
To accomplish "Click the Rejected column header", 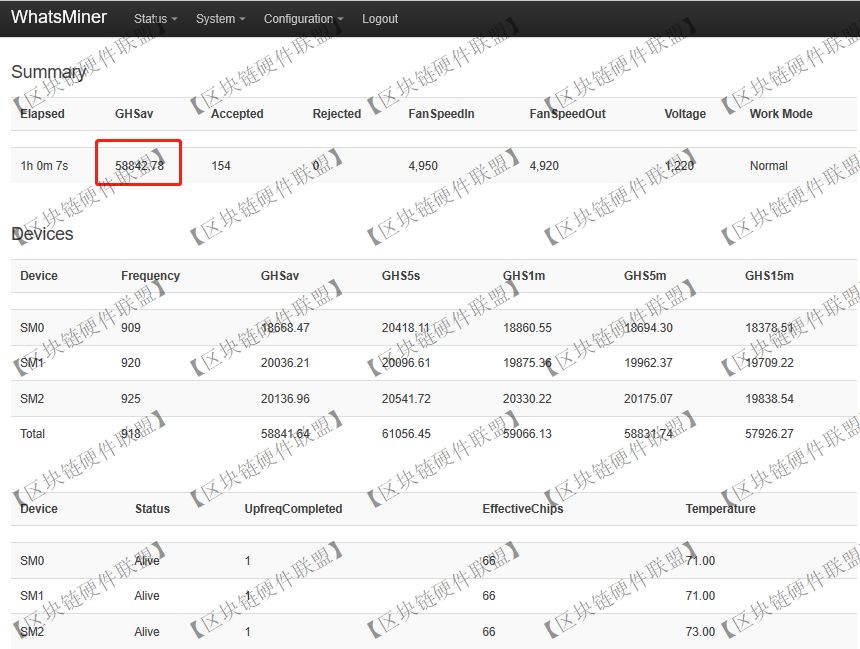I will [337, 114].
